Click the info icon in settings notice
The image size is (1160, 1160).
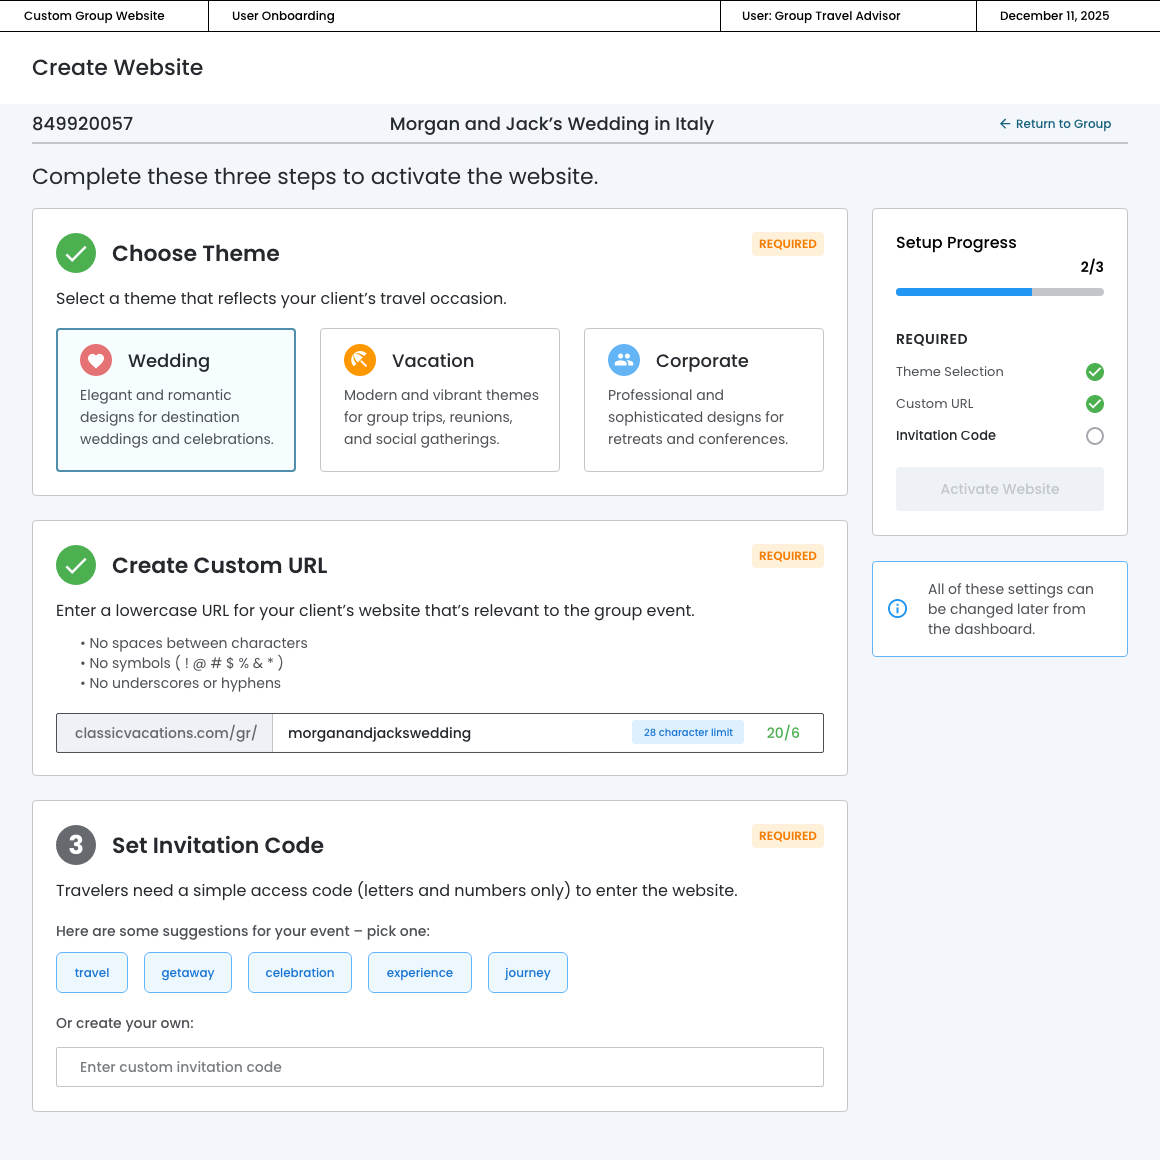tap(898, 609)
